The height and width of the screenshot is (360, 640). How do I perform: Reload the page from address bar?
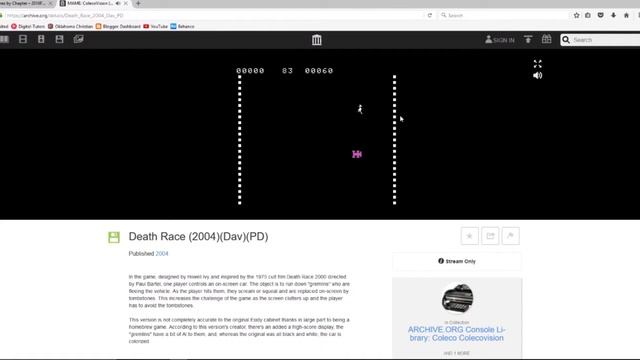click(430, 16)
